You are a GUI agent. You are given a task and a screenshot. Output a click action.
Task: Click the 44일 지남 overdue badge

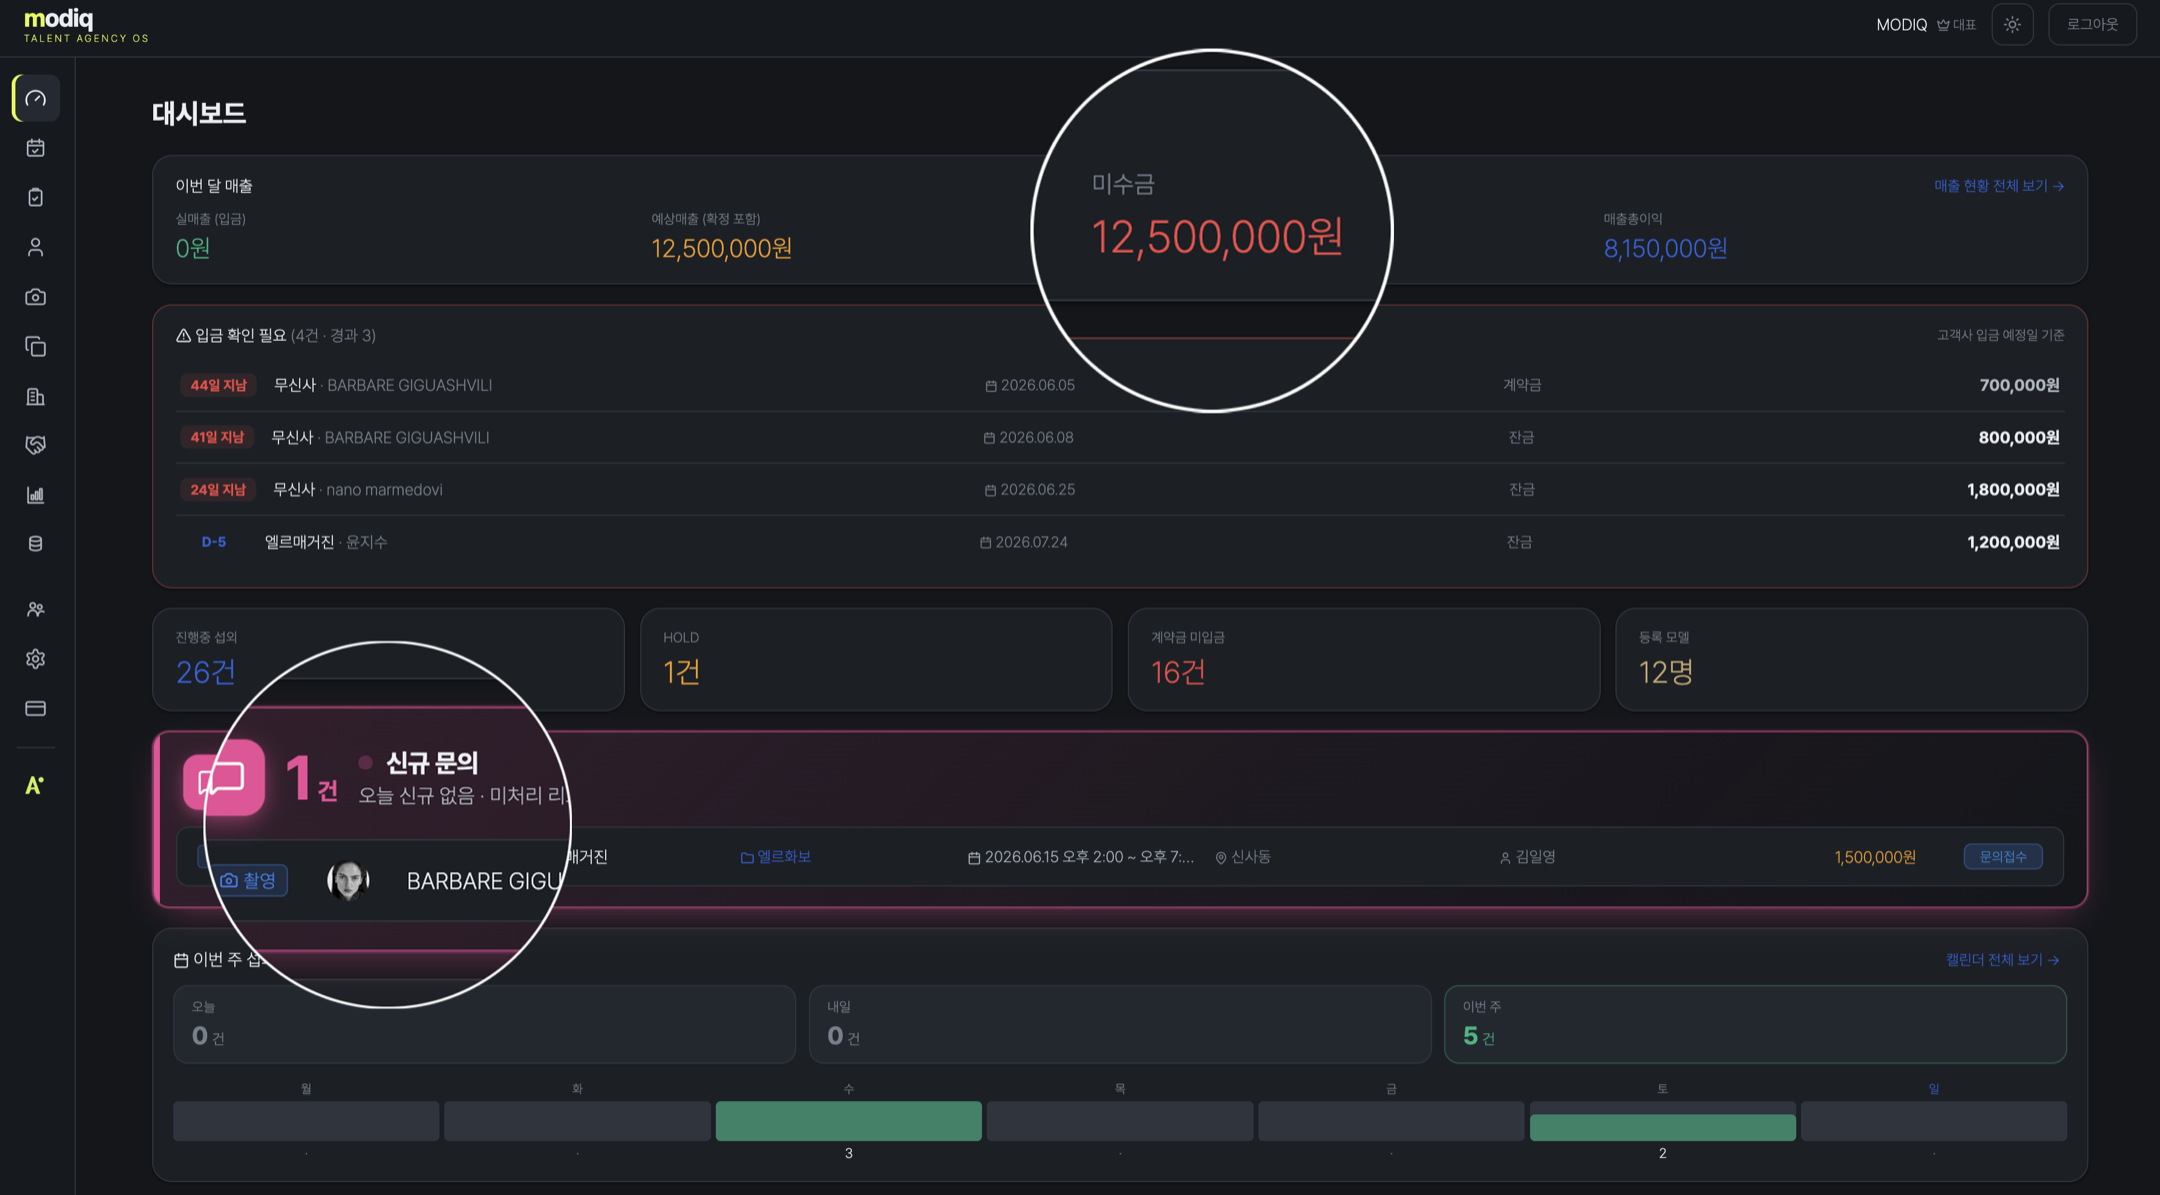[218, 385]
